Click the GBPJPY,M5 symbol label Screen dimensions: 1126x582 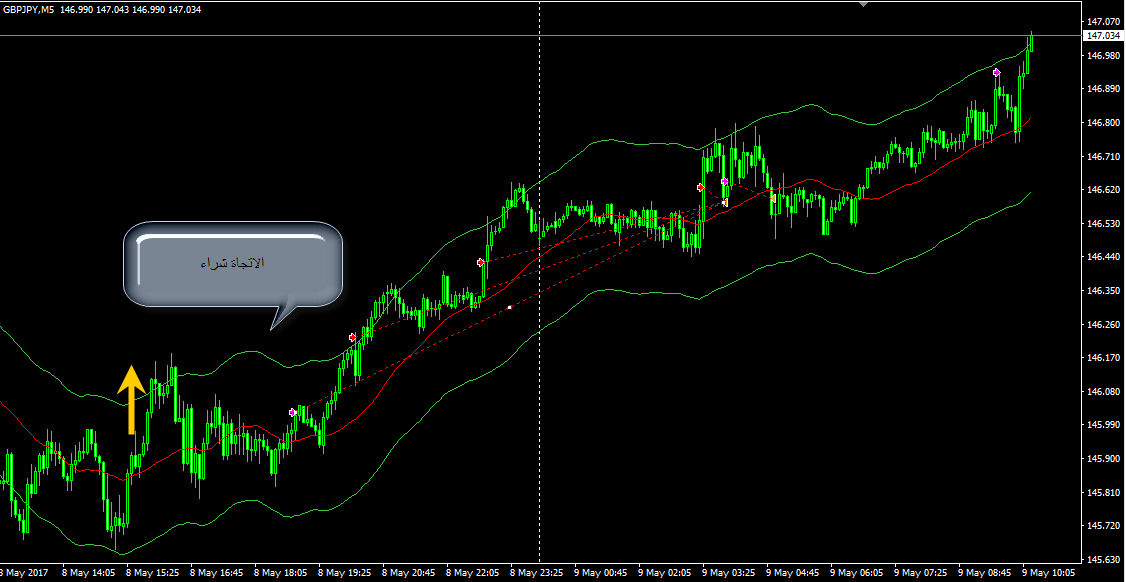[28, 10]
